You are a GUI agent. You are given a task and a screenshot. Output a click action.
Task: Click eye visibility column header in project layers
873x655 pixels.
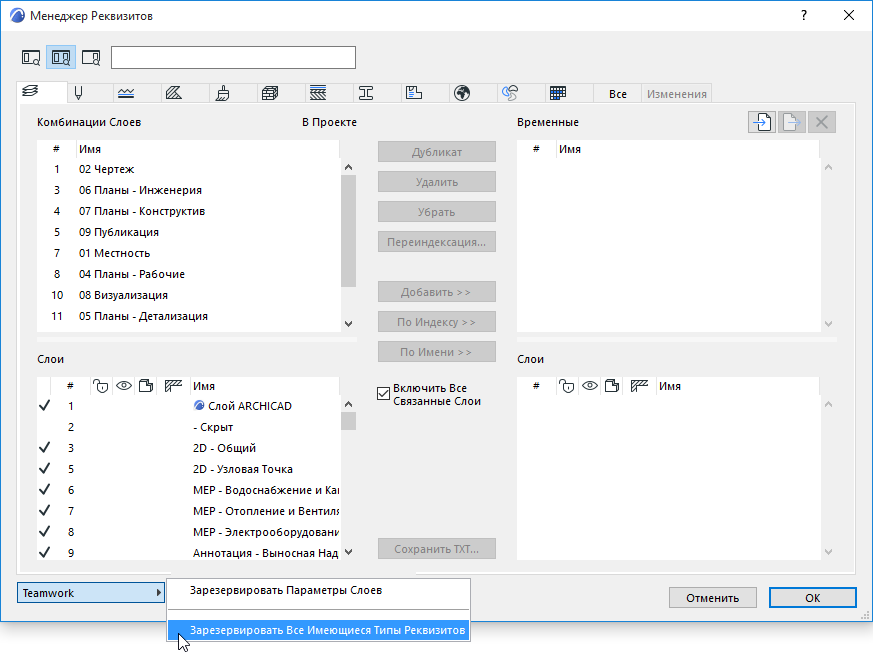click(124, 386)
